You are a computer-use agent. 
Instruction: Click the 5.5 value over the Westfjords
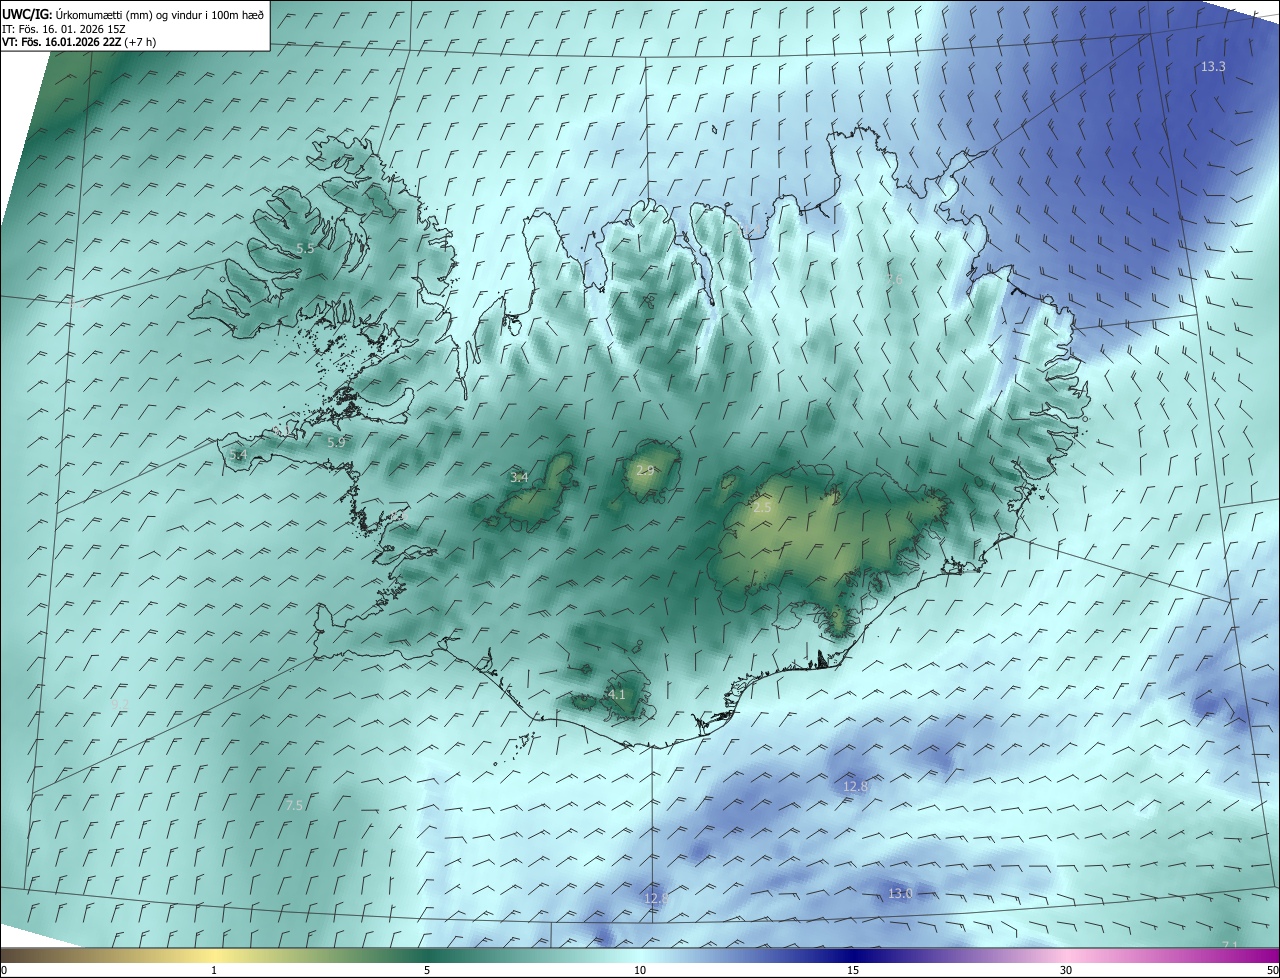[x=305, y=248]
